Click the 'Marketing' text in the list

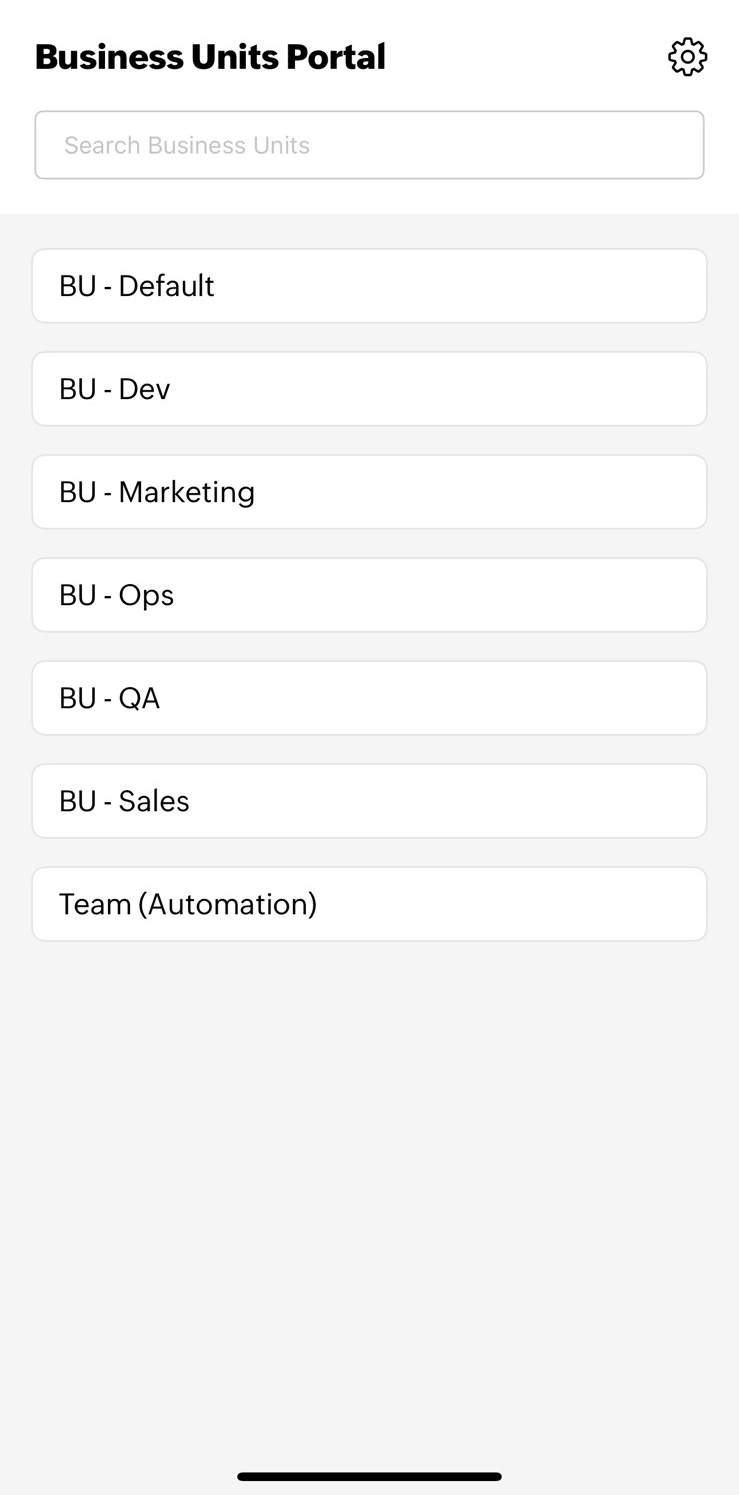186,492
